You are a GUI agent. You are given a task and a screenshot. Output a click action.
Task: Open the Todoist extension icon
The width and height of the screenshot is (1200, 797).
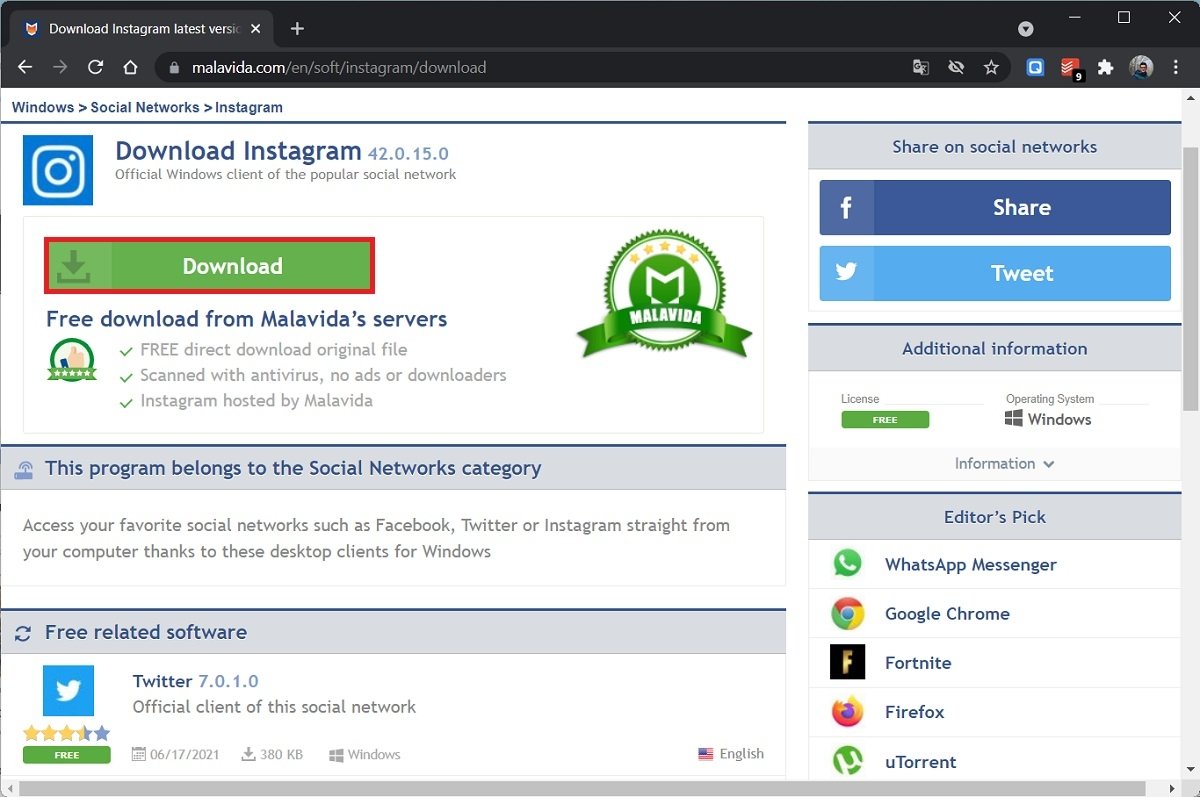(1071, 68)
